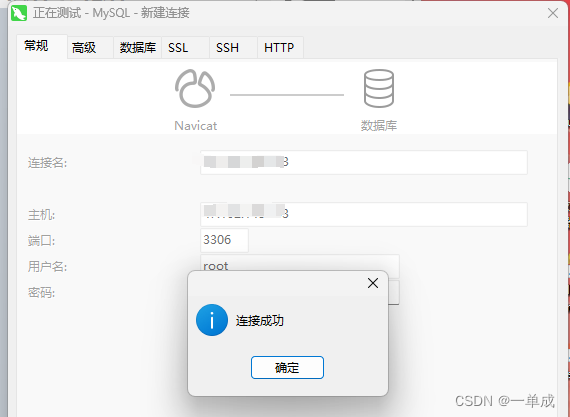570x417 pixels.
Task: Click the 数据库 caption under the cylinder
Action: pyautogui.click(x=379, y=126)
